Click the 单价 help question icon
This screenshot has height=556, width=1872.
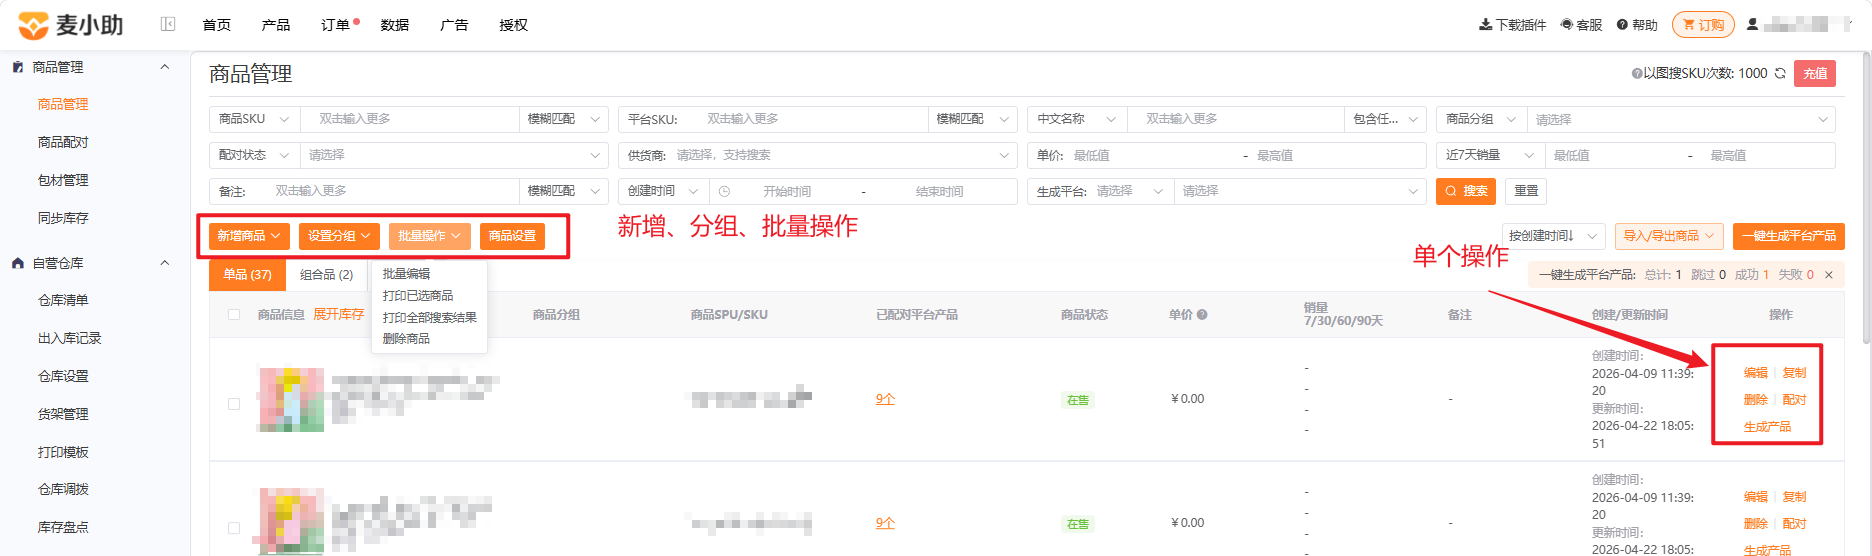point(1202,314)
